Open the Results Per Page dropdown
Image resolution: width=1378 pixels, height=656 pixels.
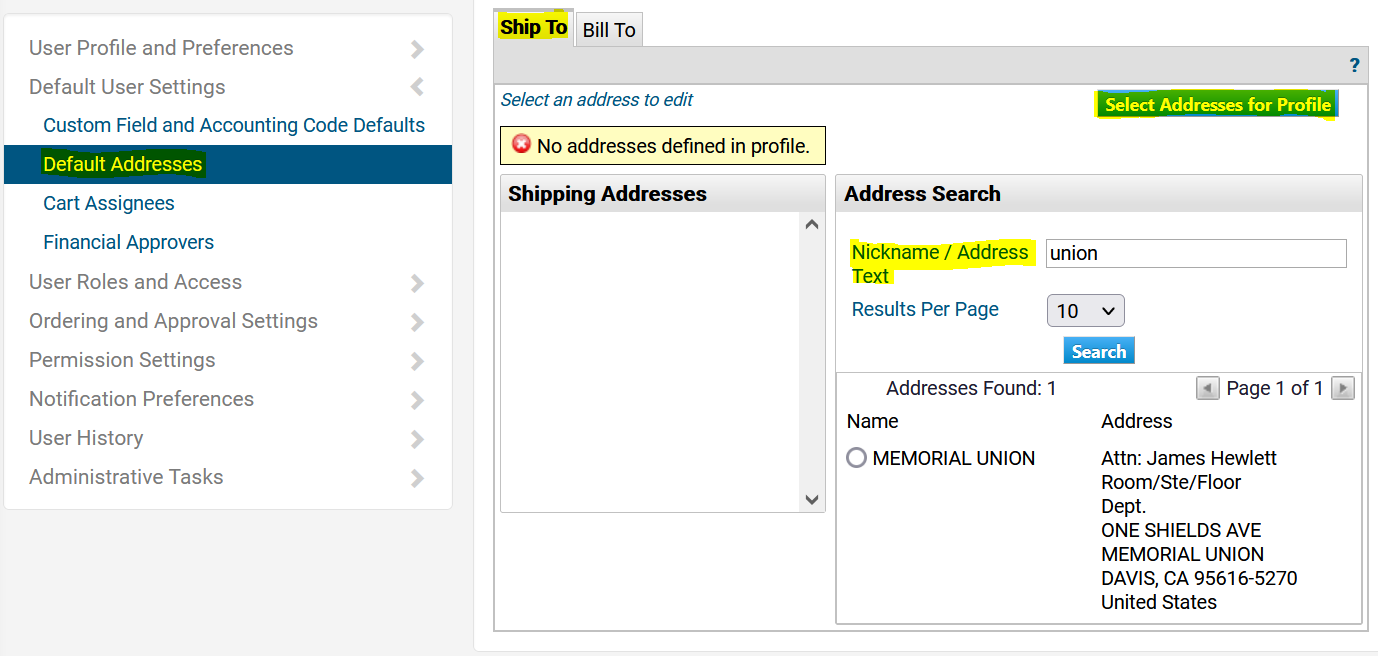pyautogui.click(x=1085, y=311)
